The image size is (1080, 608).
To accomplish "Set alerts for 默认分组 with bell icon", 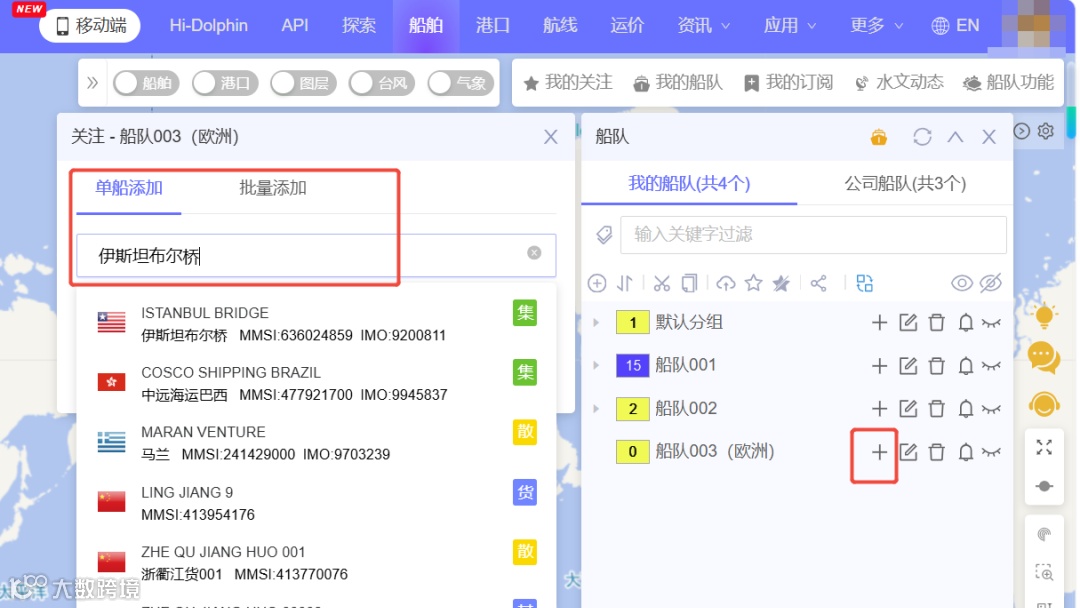I will click(966, 322).
